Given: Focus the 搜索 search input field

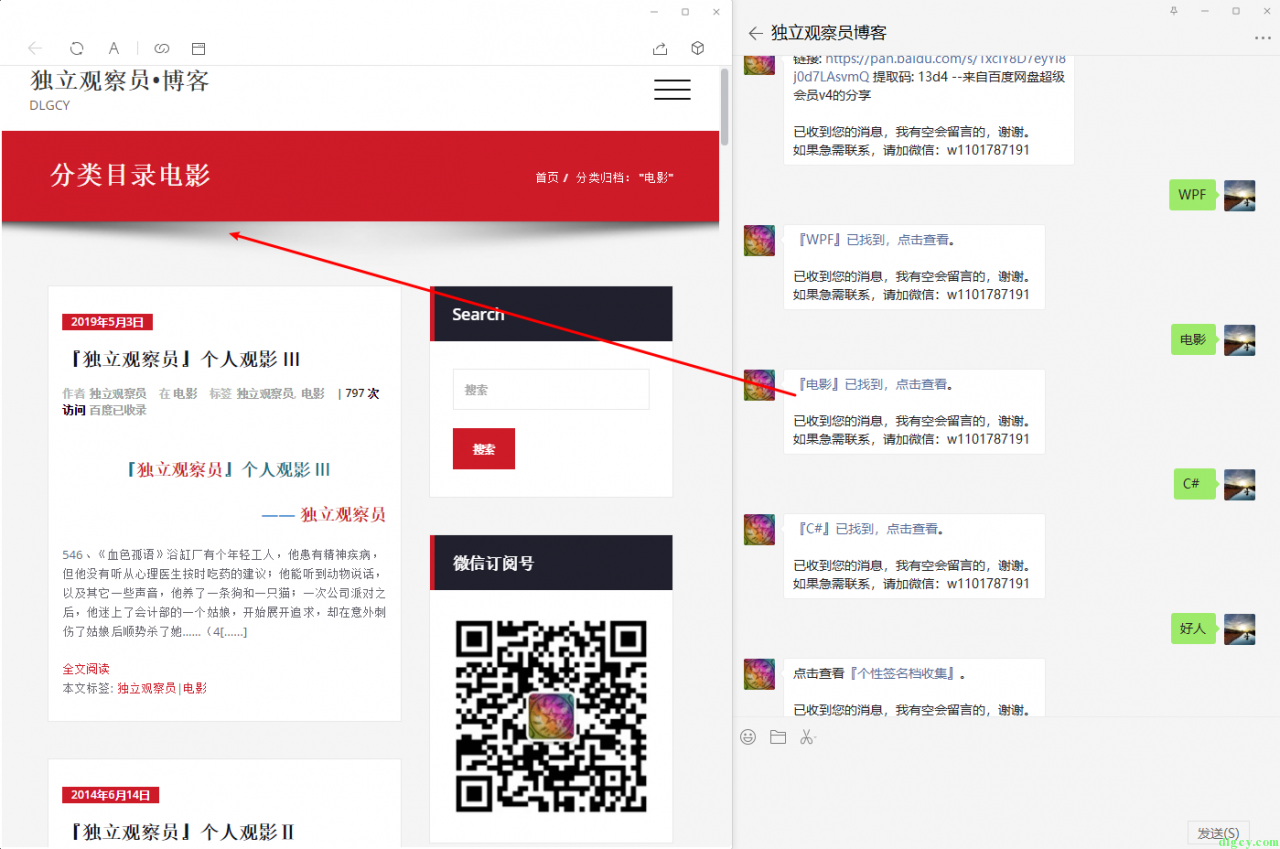Looking at the screenshot, I should 551,390.
